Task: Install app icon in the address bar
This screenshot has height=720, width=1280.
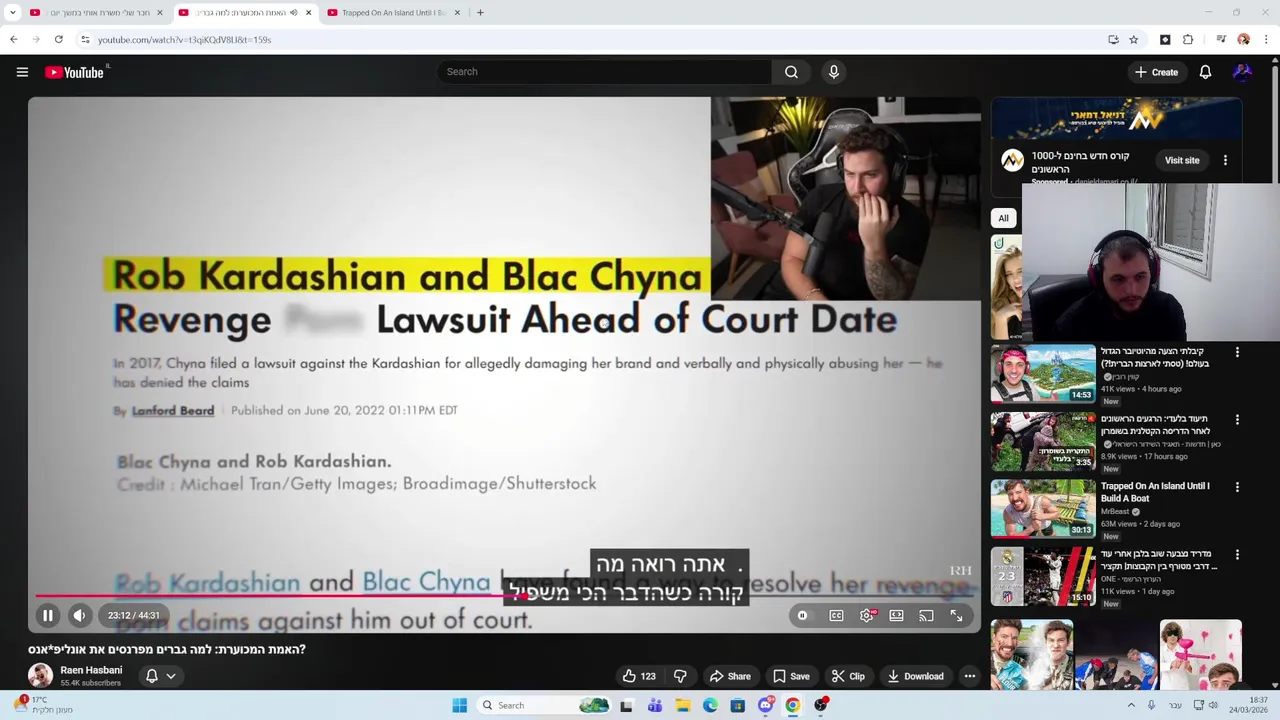Action: (x=1113, y=40)
